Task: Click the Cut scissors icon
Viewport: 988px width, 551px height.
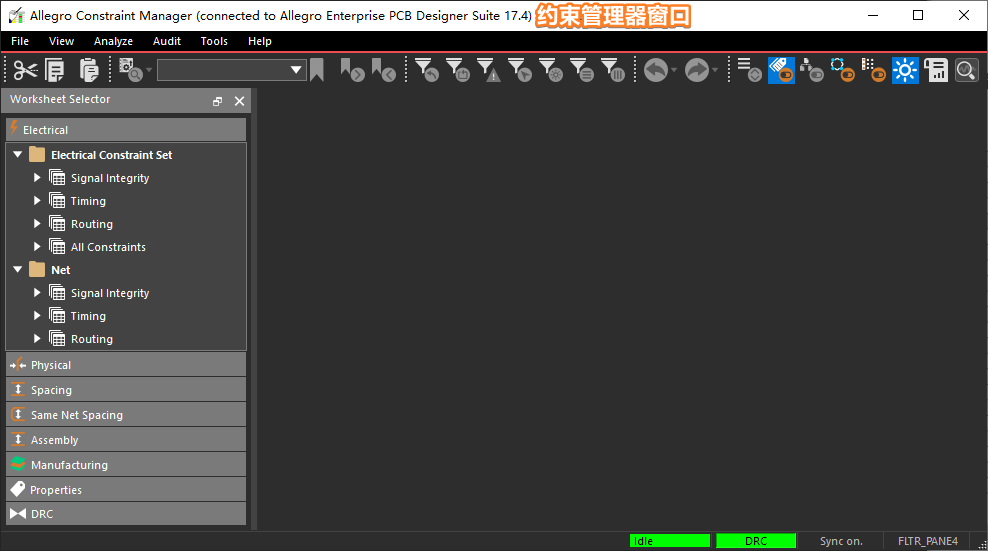Action: tap(25, 70)
